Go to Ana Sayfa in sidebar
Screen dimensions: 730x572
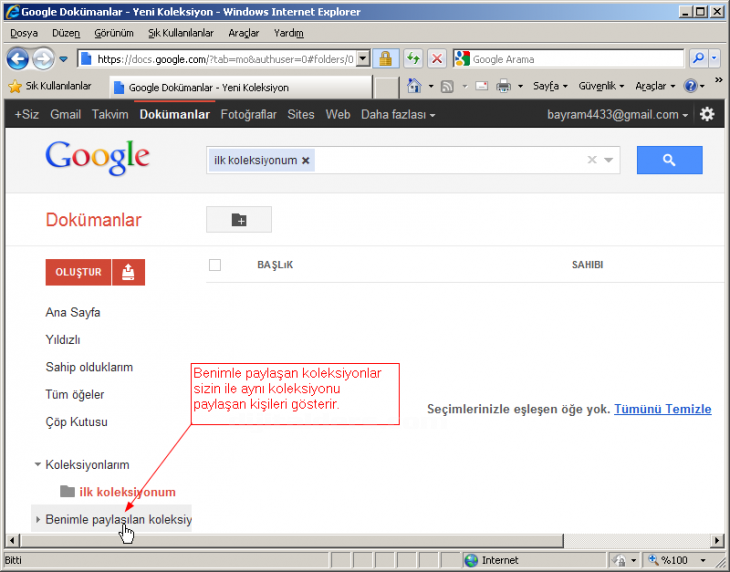(x=73, y=312)
